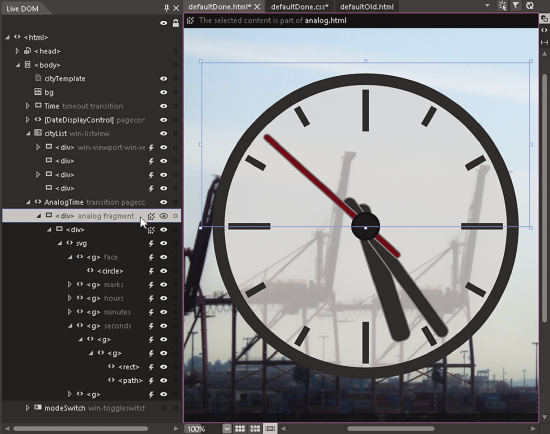Screen dimensions: 550x434
Task: Click the design surface scroll left arrow
Action: point(283,428)
